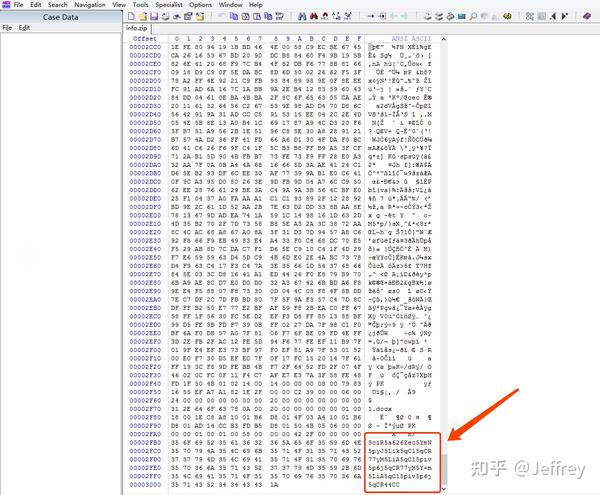600x495 pixels.
Task: Open the main Edit menu
Action: pyautogui.click(x=36, y=5)
